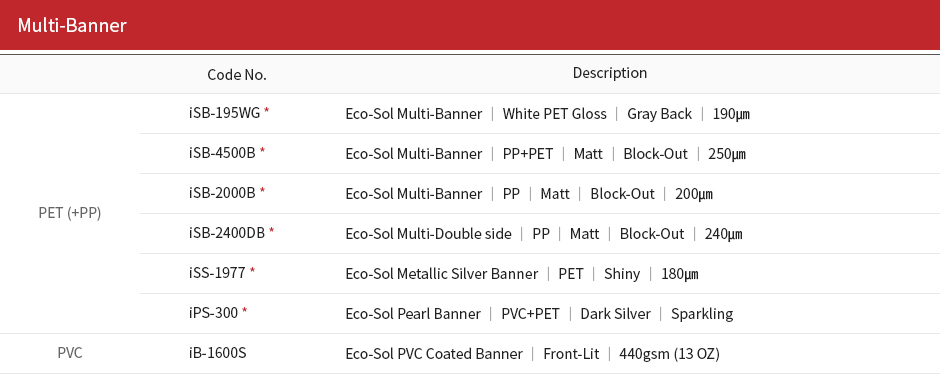Click red asterisk after iSB-2000B
Viewport: 940px width, 374px height.
click(262, 191)
